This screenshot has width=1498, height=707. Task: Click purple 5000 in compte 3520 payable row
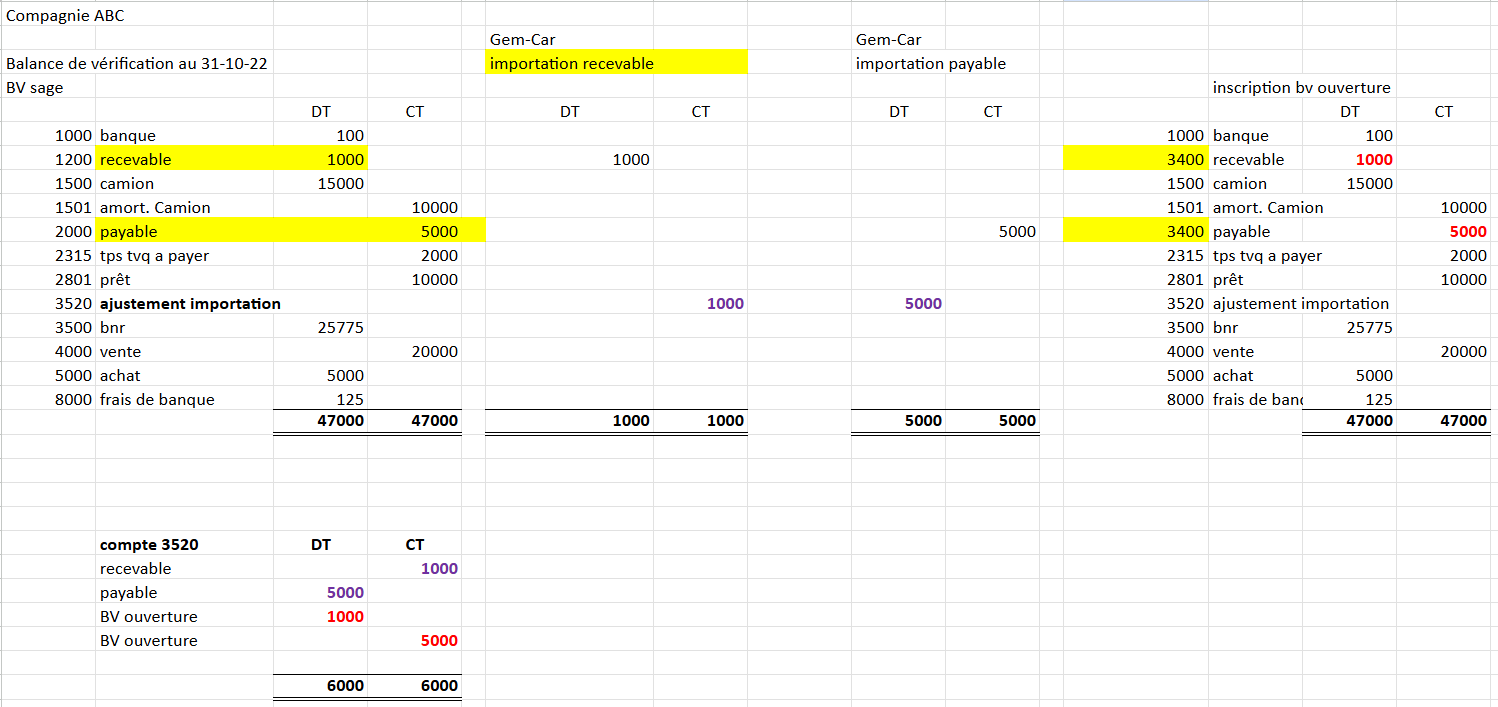coord(344,593)
